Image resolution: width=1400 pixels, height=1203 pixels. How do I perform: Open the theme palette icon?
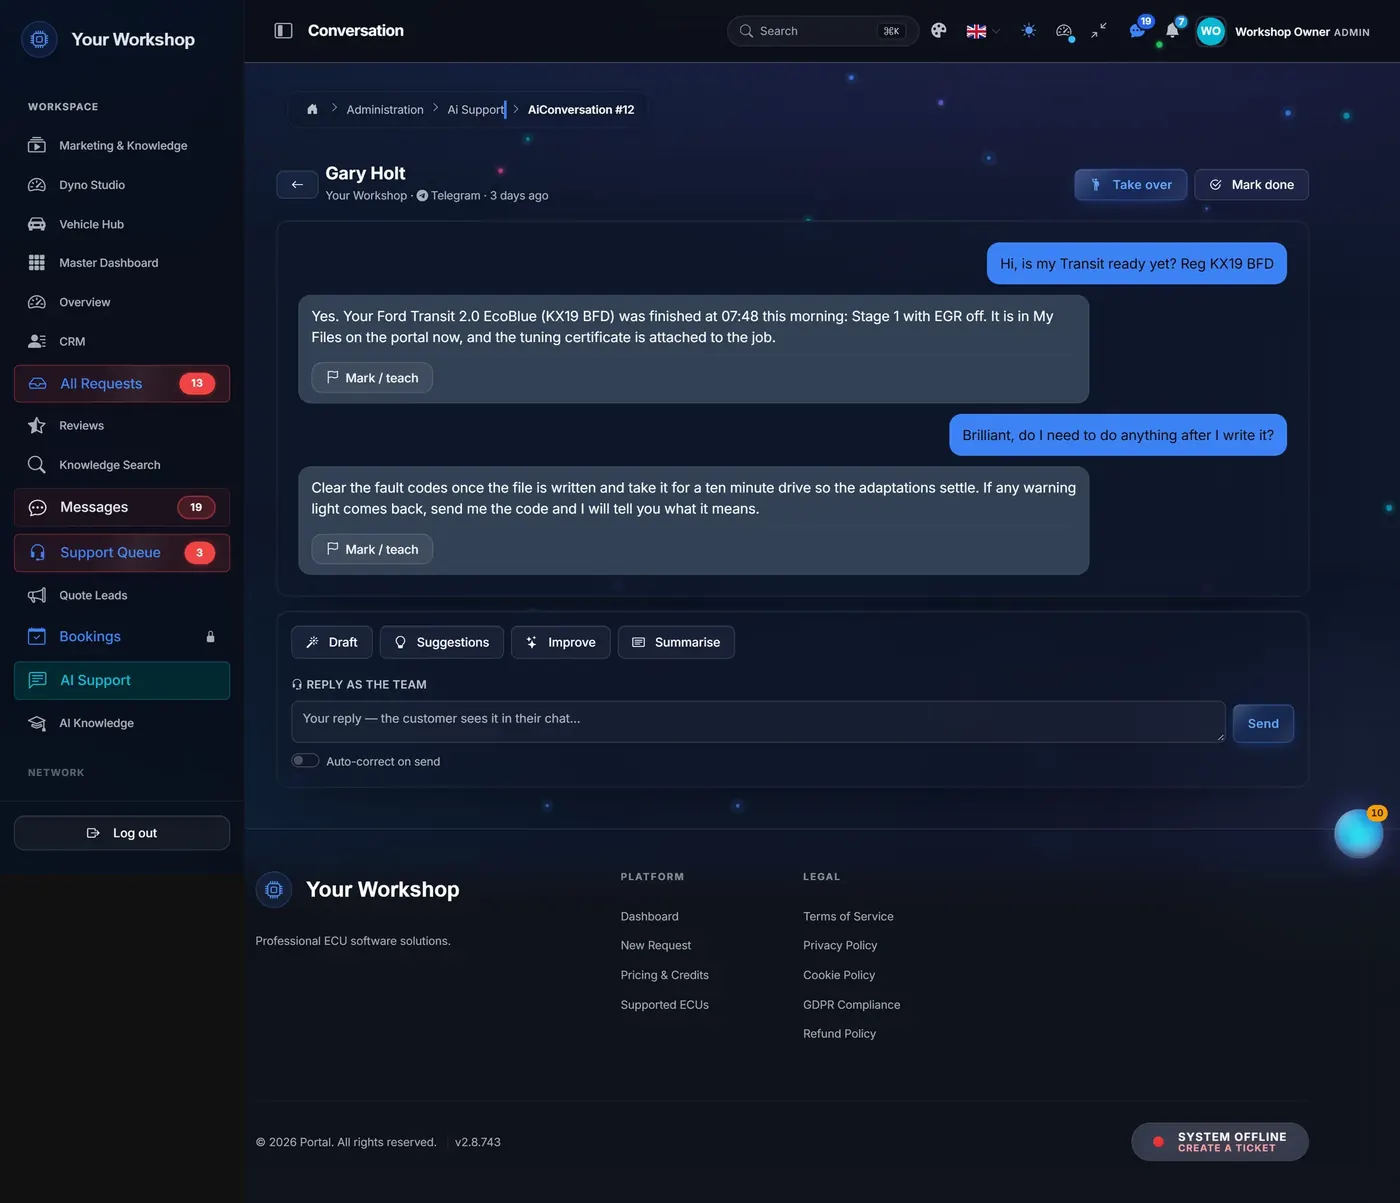pos(938,31)
